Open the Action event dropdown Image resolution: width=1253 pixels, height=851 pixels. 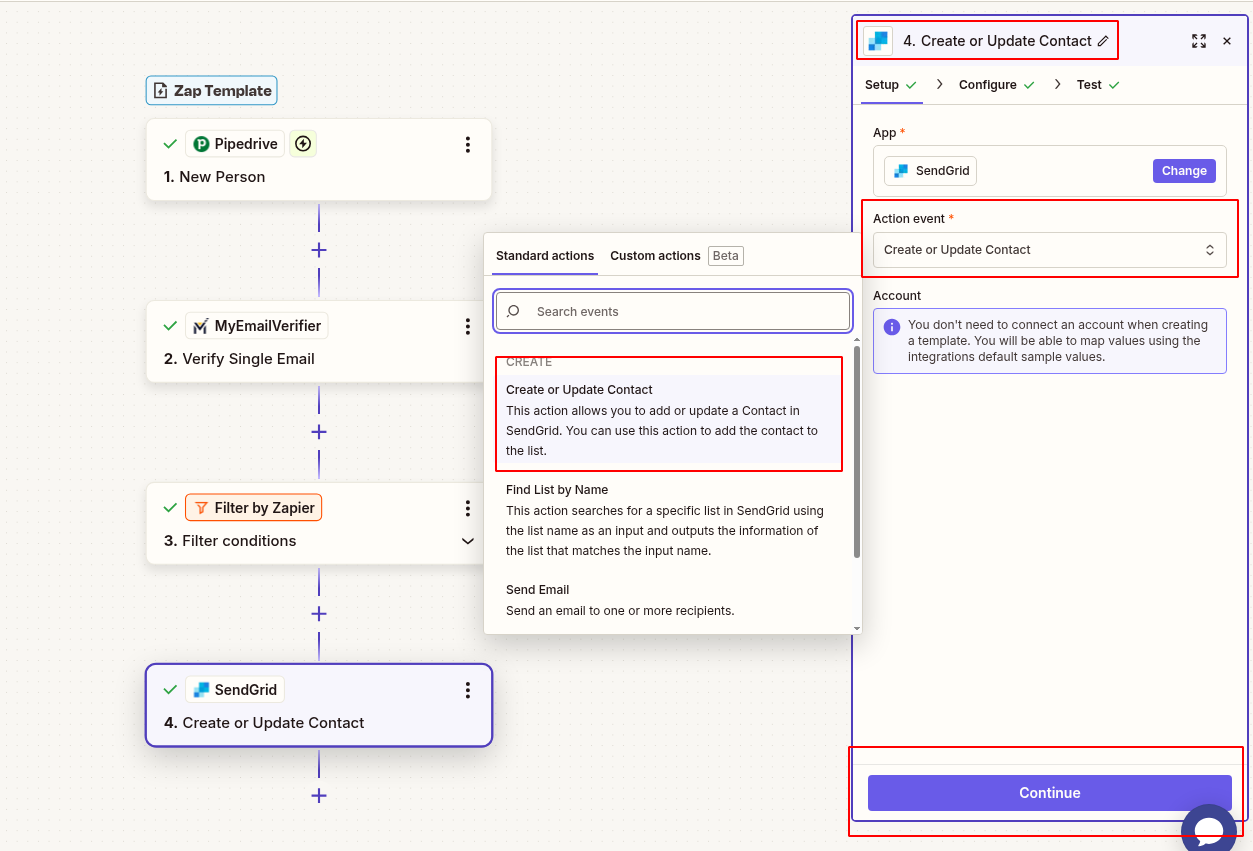click(x=1049, y=249)
